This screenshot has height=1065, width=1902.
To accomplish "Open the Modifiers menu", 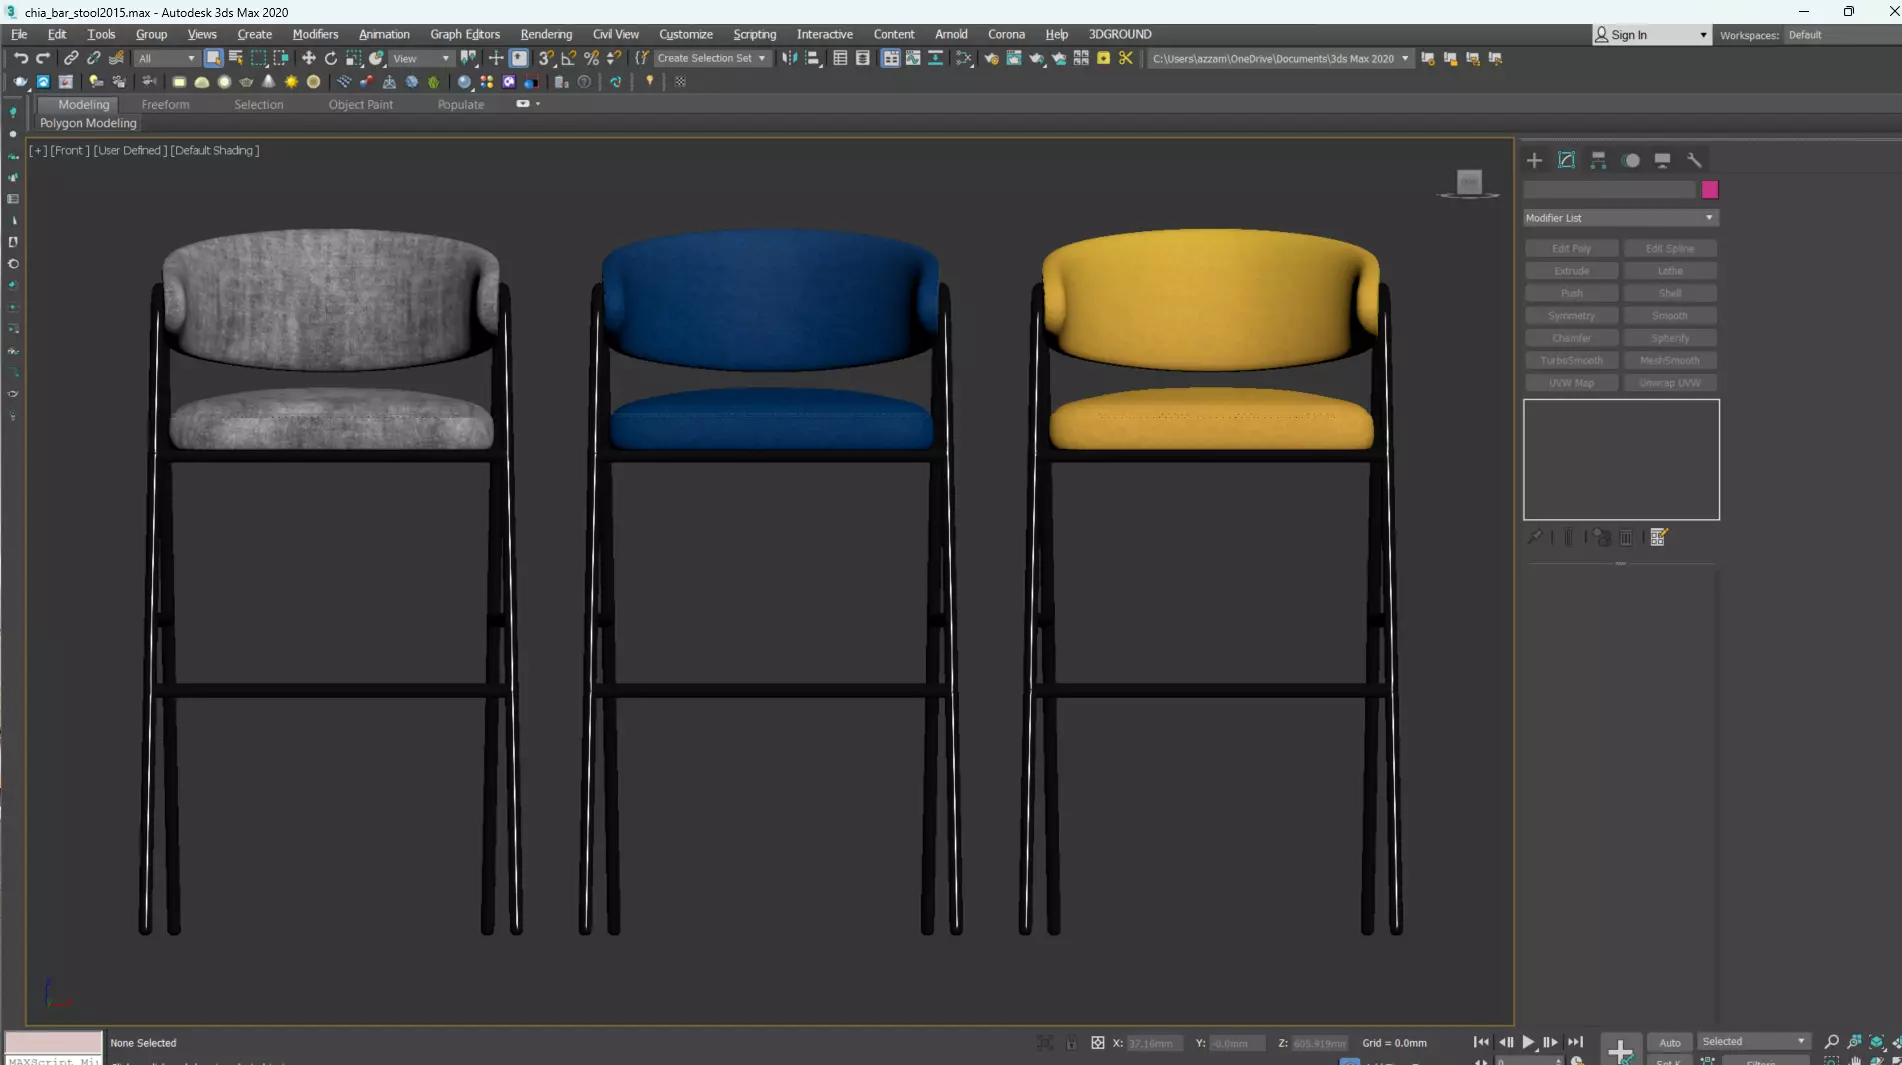I will tap(315, 34).
